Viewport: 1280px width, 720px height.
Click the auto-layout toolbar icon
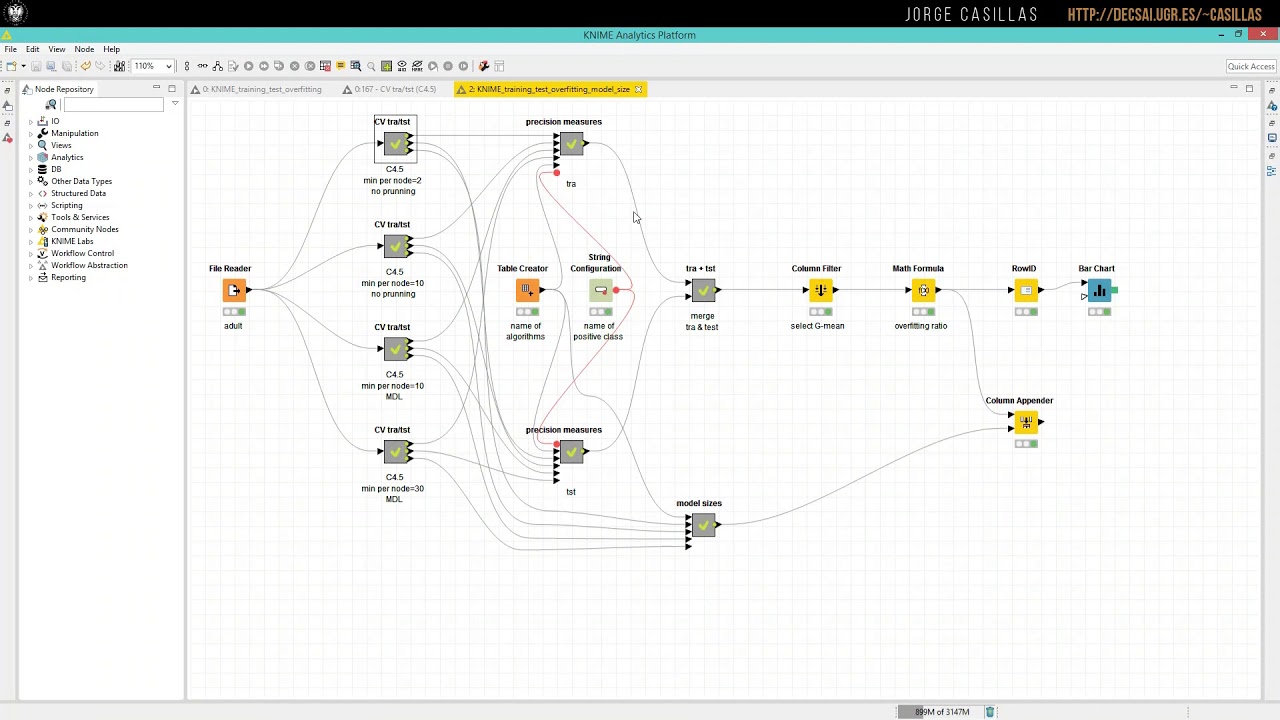218,66
